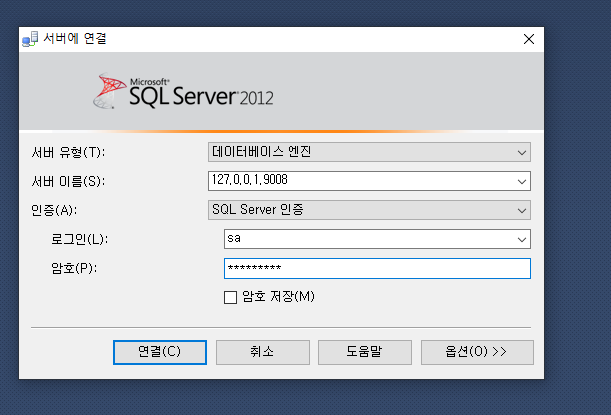The width and height of the screenshot is (611, 415).
Task: Click the login field containing sa
Action: 377,239
